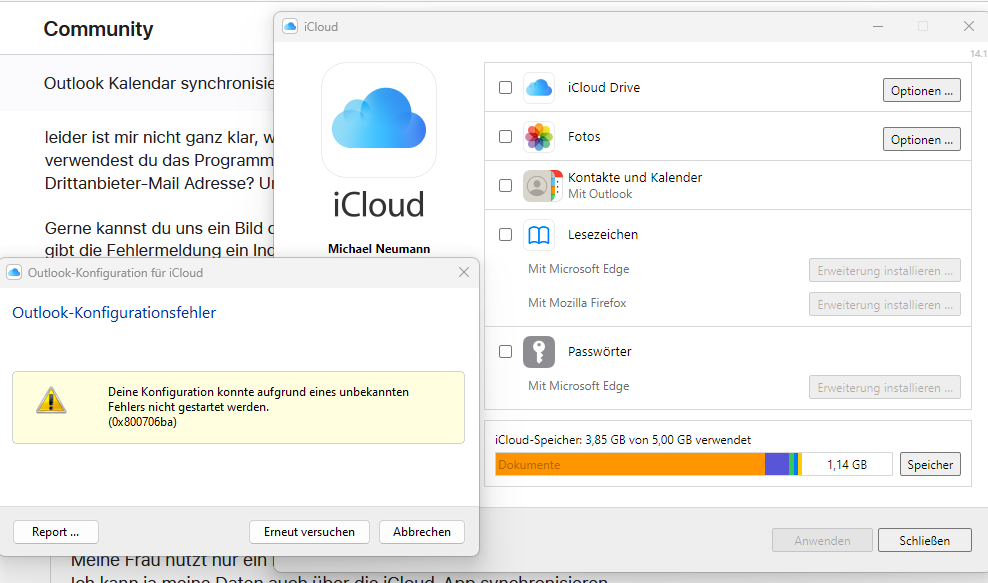Click the Kontakte und Kalender icon
988x583 pixels.
pyautogui.click(x=539, y=186)
